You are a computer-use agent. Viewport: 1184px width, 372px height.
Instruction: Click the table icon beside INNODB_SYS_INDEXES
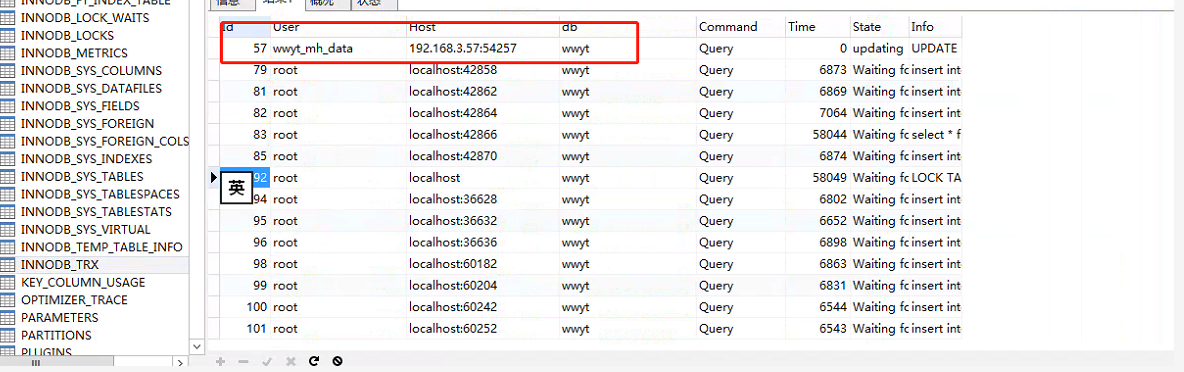point(8,159)
